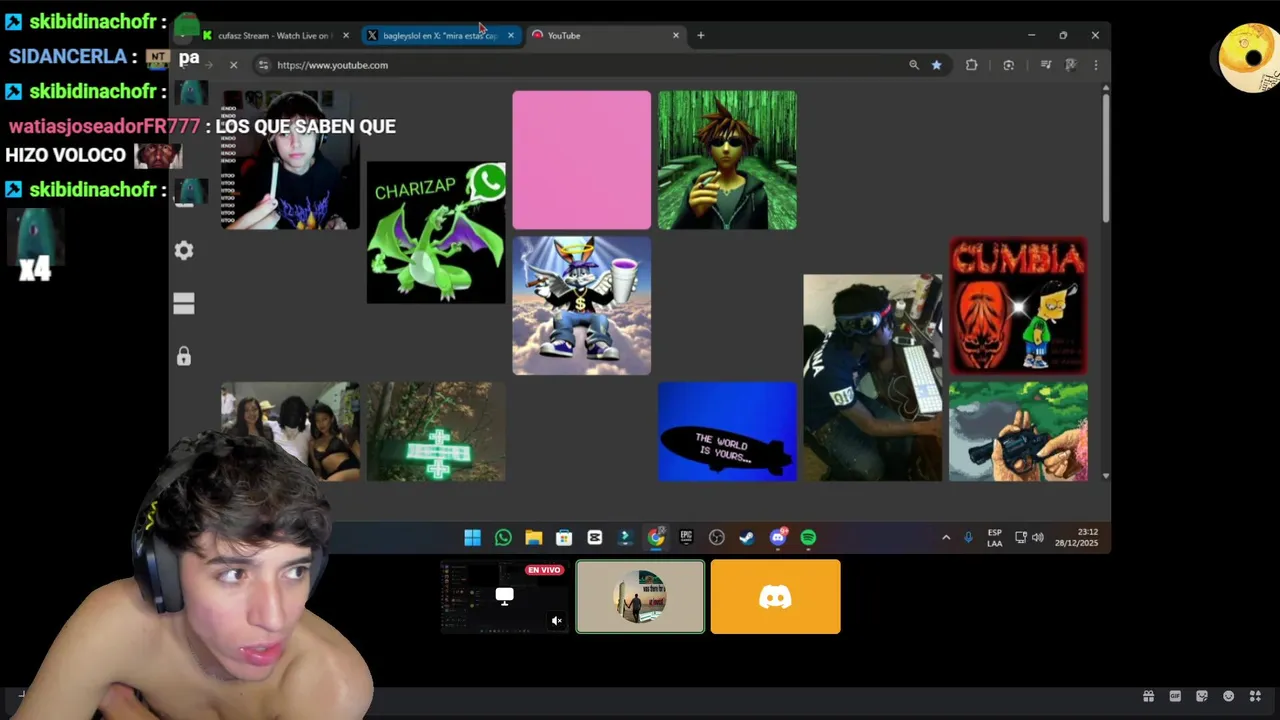This screenshot has width=1280, height=720.
Task: Click the microphone icon in system tray
Action: 968,538
